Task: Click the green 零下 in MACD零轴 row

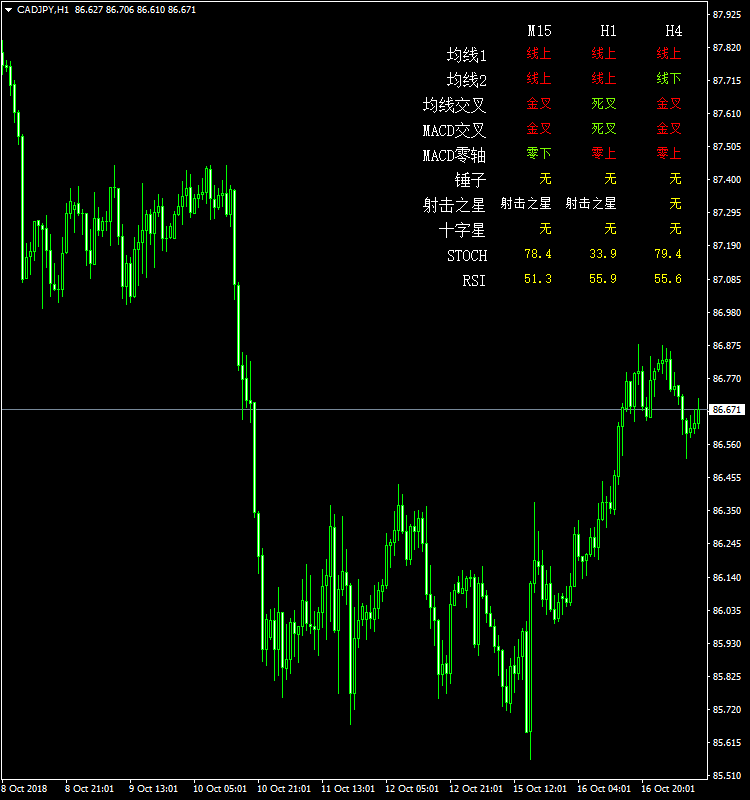Action: 539,153
